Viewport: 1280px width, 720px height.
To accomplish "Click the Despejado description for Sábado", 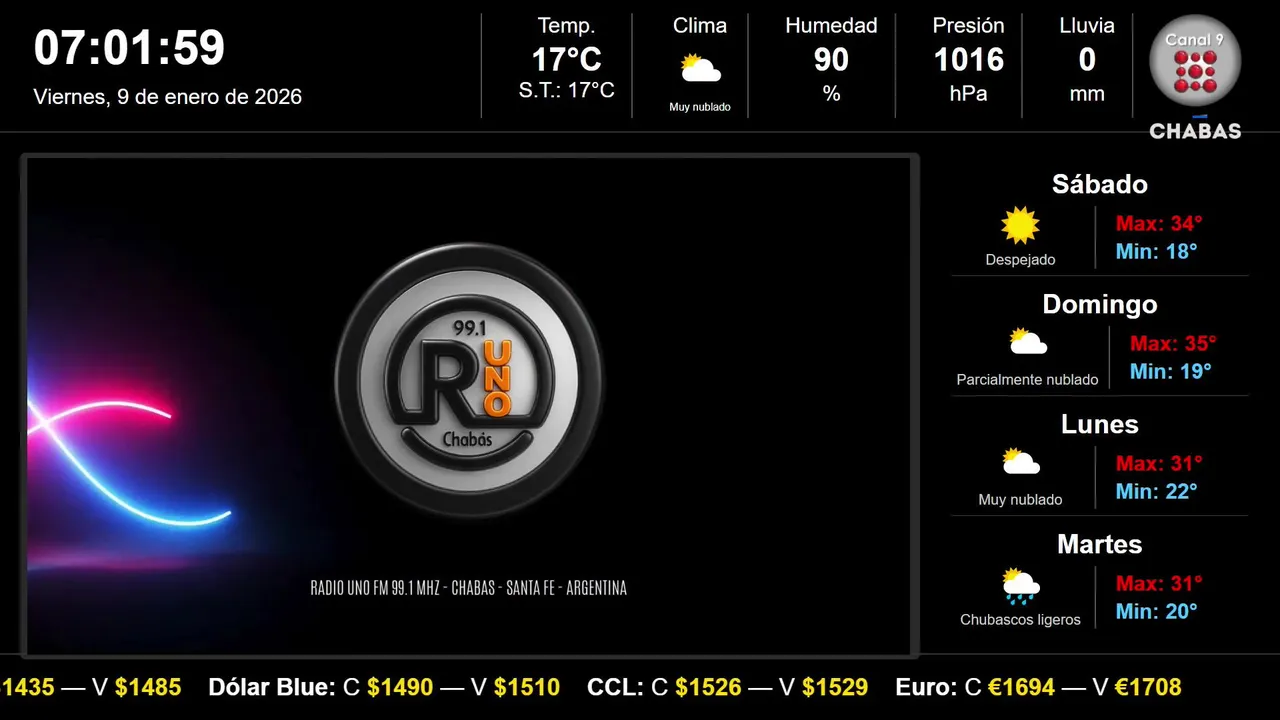I will pos(1020,260).
